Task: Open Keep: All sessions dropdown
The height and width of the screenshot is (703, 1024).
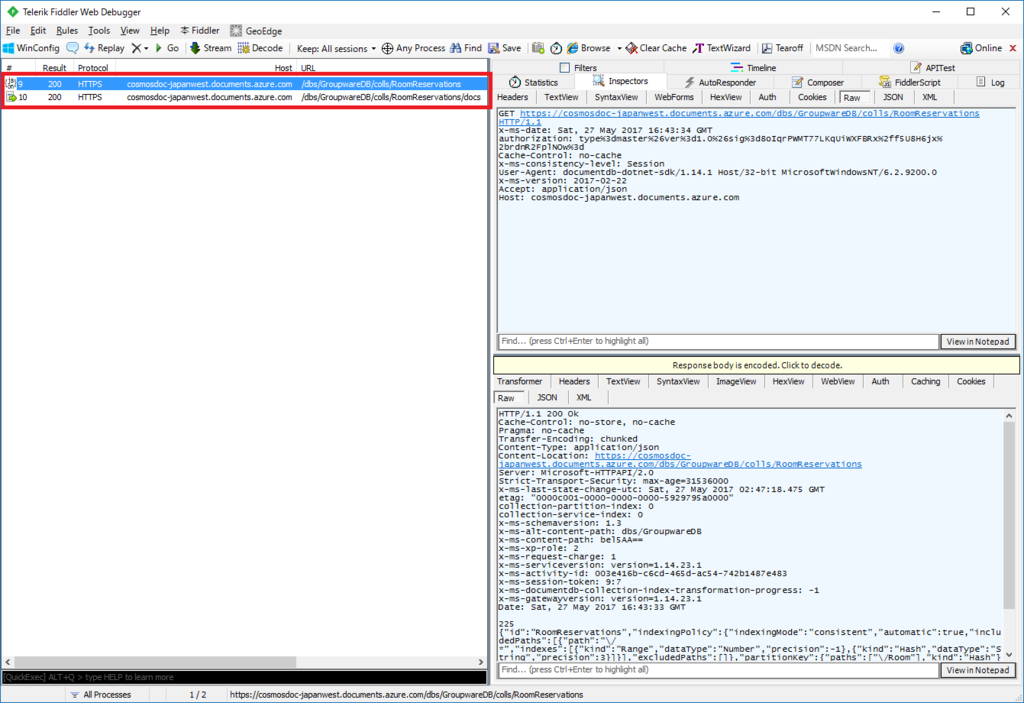Action: point(336,48)
